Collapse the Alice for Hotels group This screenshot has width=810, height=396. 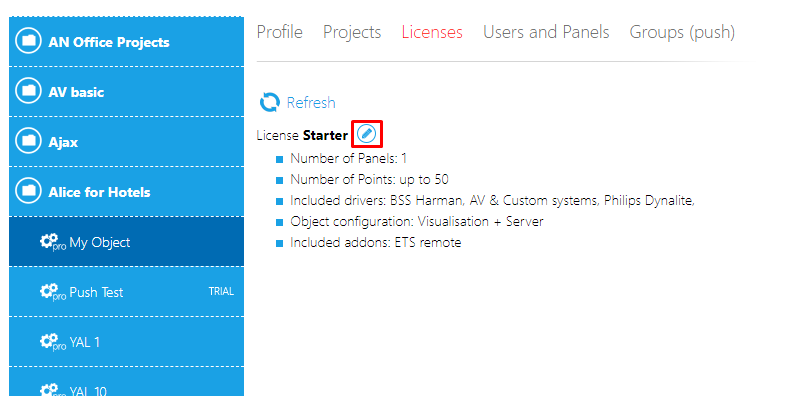coord(126,192)
